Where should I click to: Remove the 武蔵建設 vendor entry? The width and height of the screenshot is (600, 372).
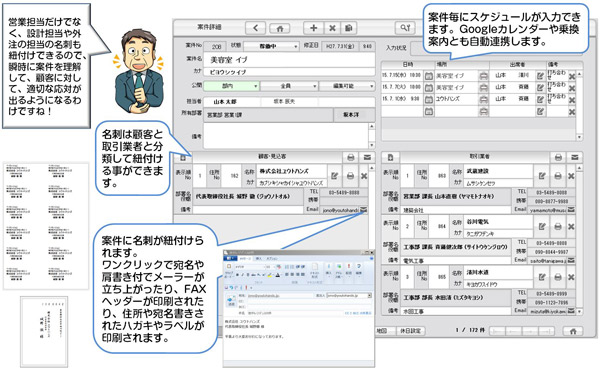[x=571, y=176]
